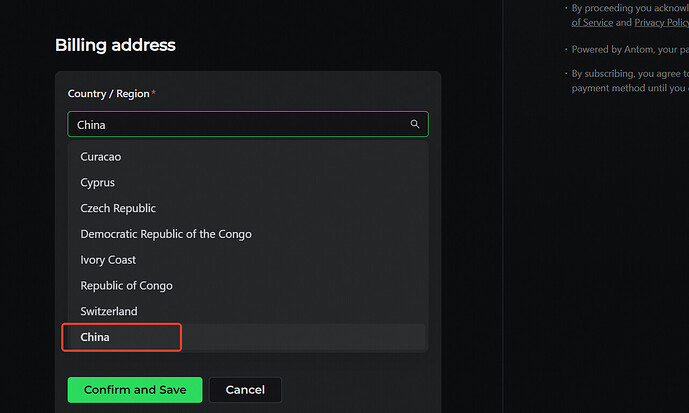Click the red required asterisk
This screenshot has width=689, height=413.
tap(154, 93)
